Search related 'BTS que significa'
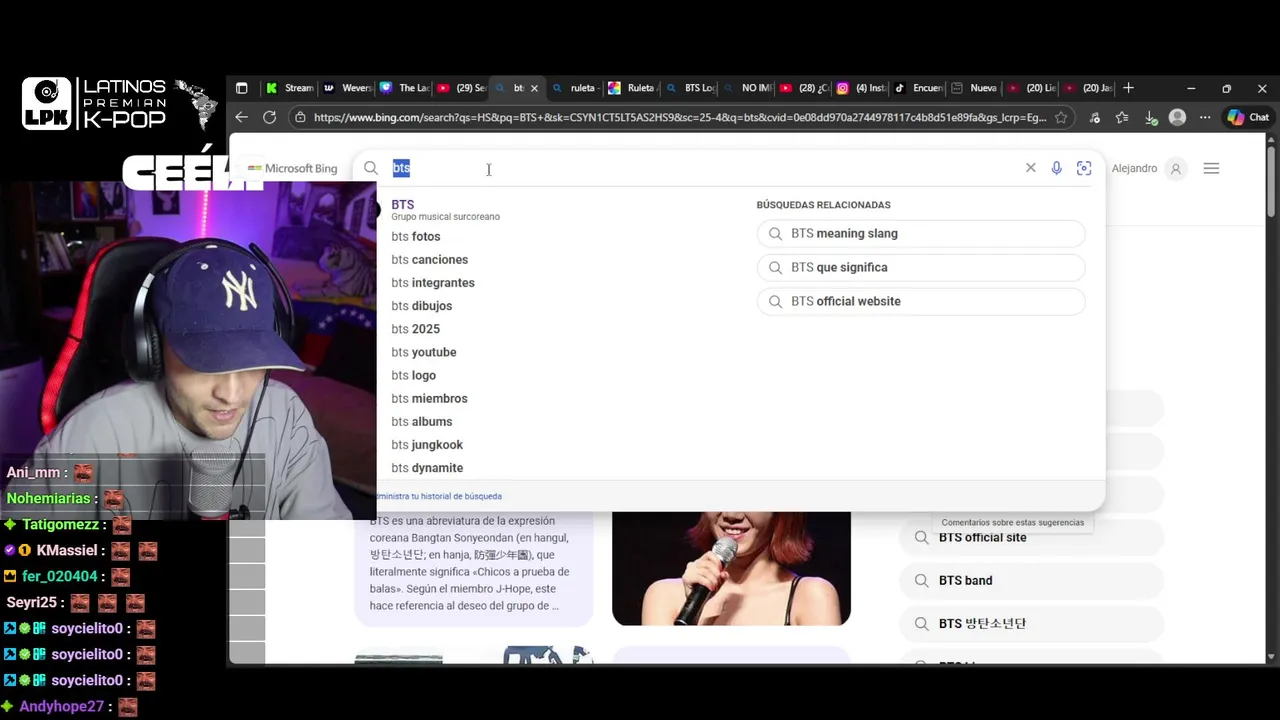Viewport: 1280px width, 720px height. click(921, 267)
